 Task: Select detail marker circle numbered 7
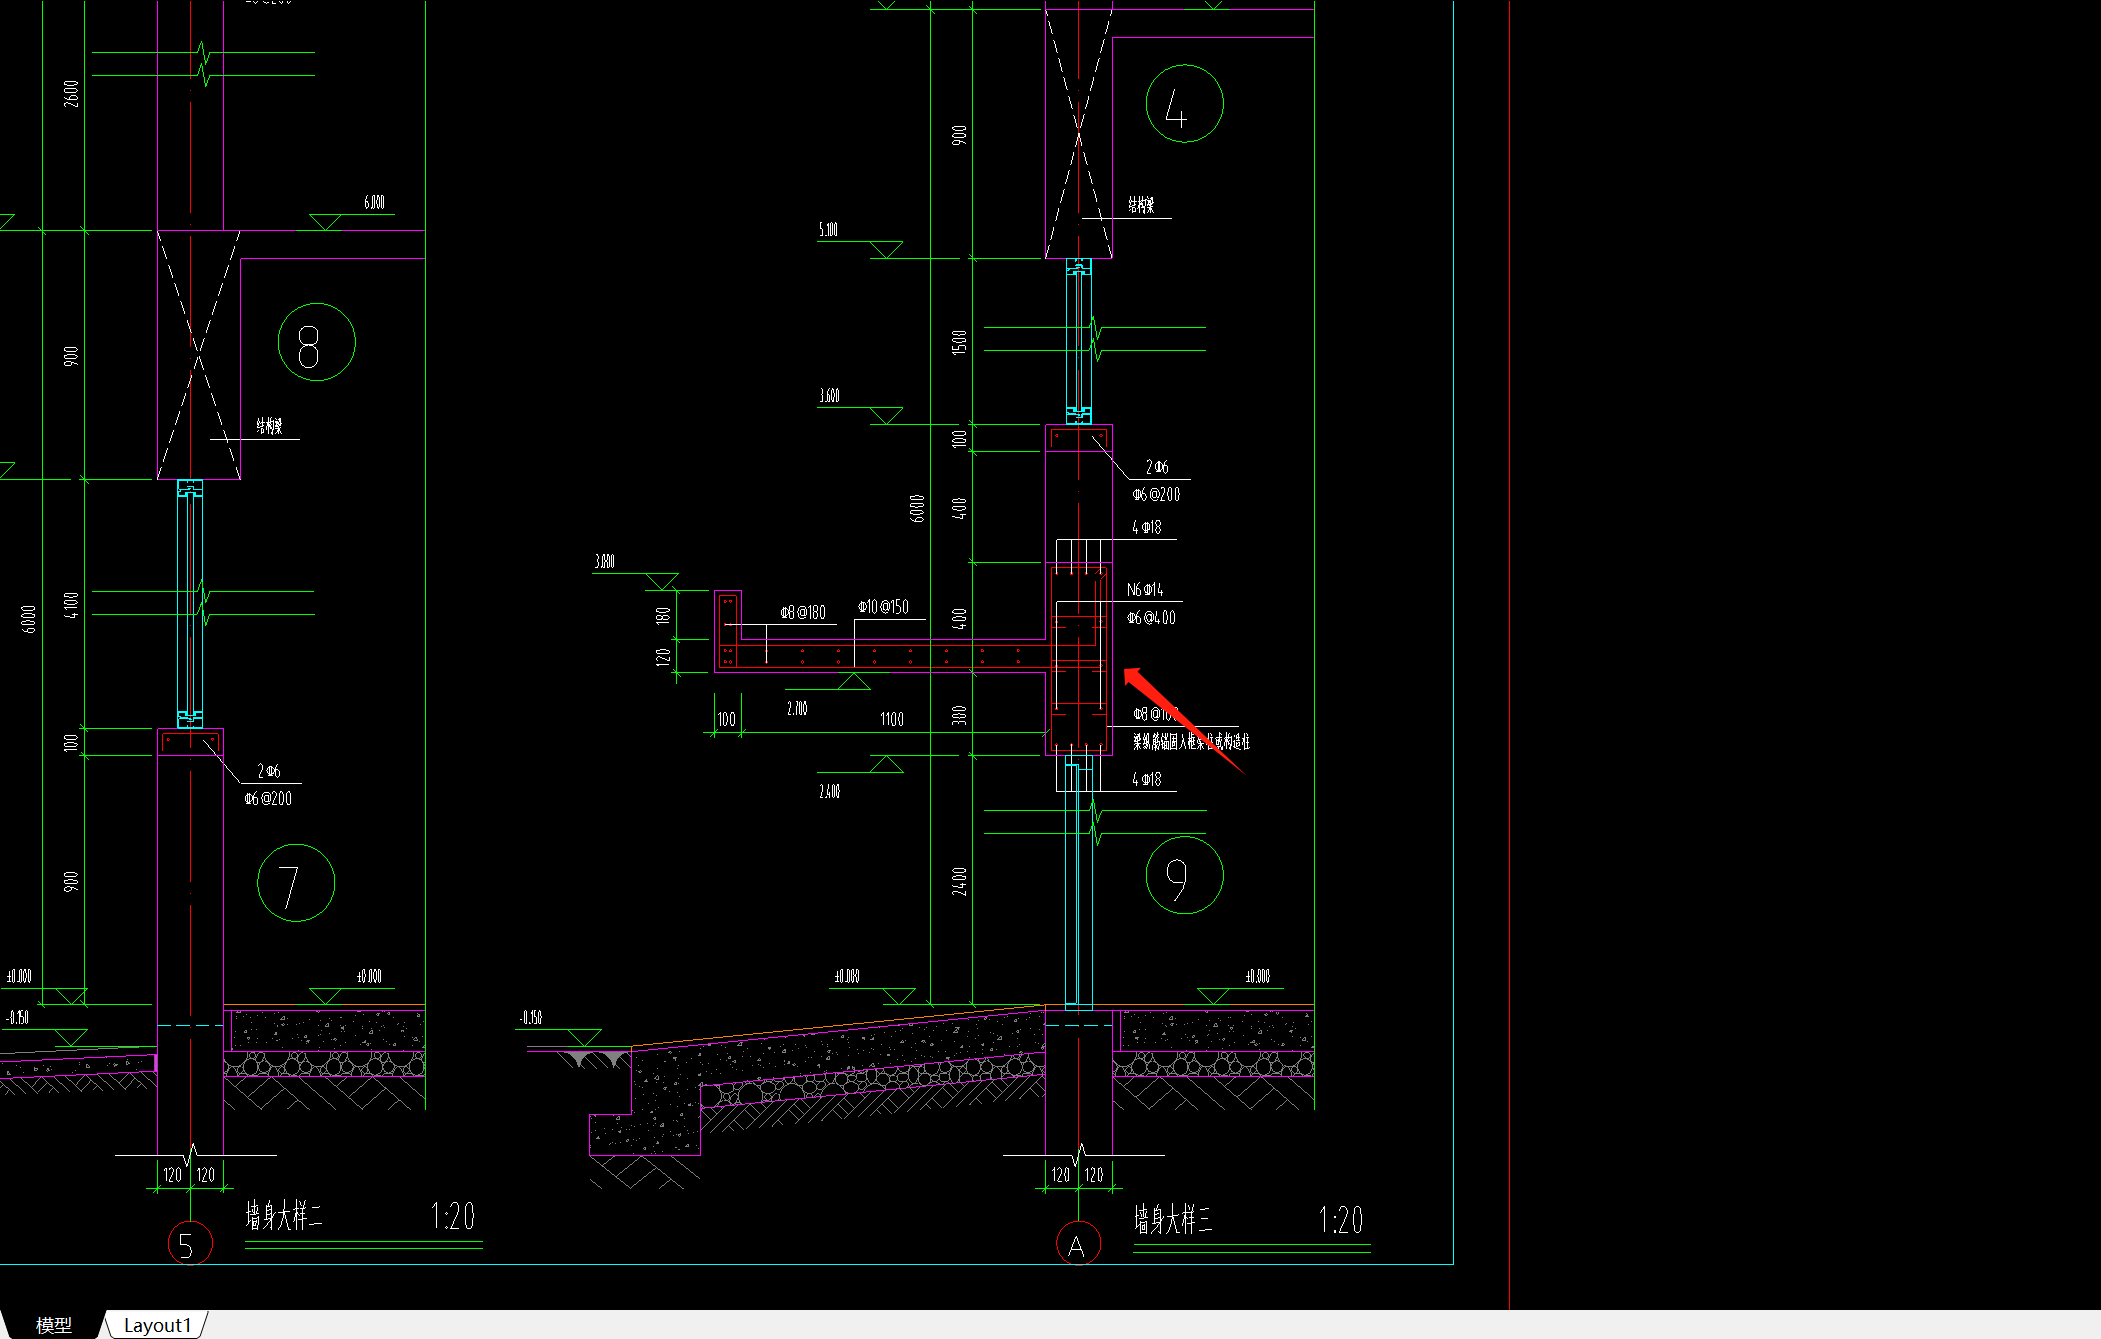pos(296,883)
